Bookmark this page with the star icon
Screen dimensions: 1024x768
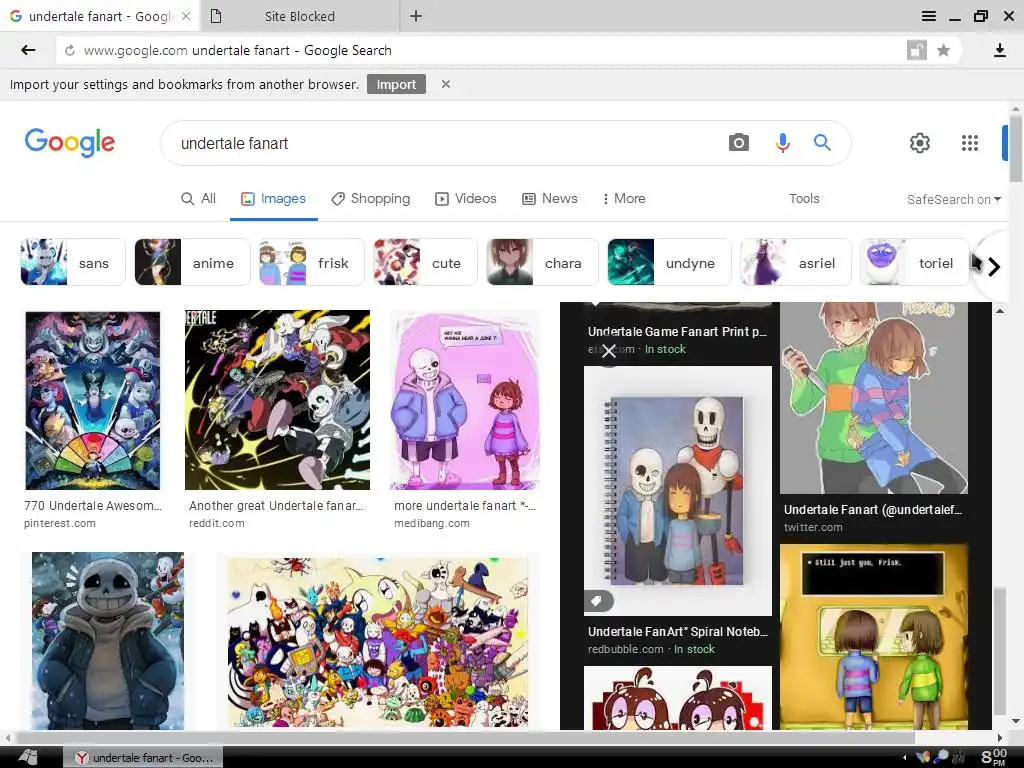tap(943, 50)
